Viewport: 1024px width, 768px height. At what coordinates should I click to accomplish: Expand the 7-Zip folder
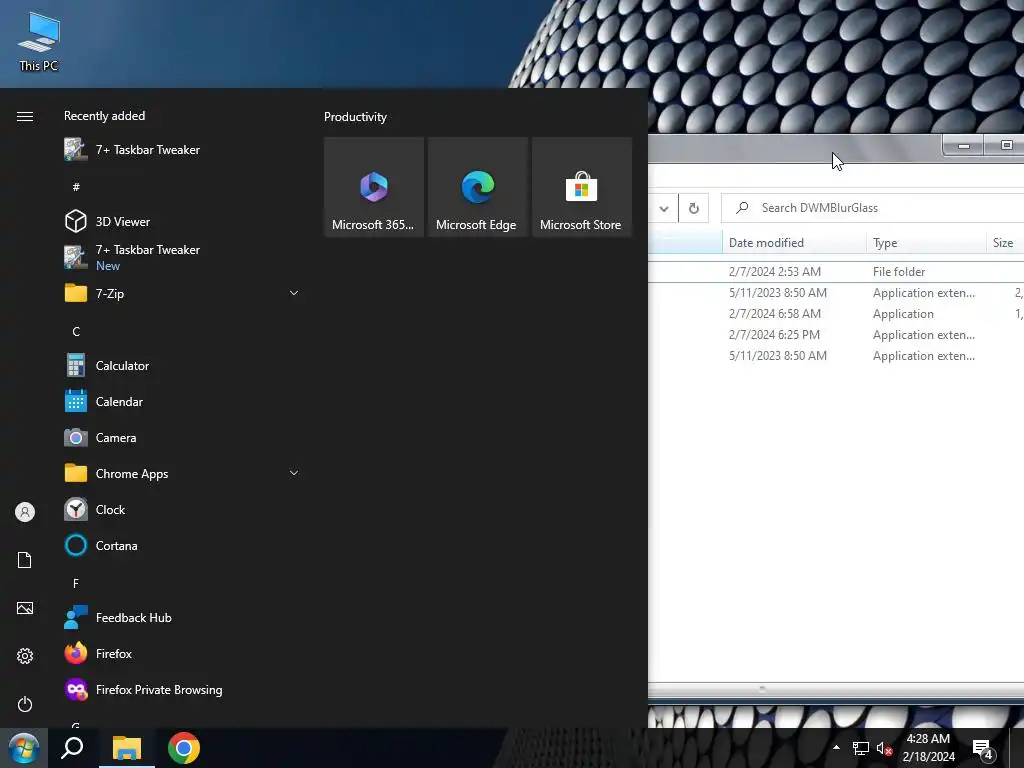183,293
